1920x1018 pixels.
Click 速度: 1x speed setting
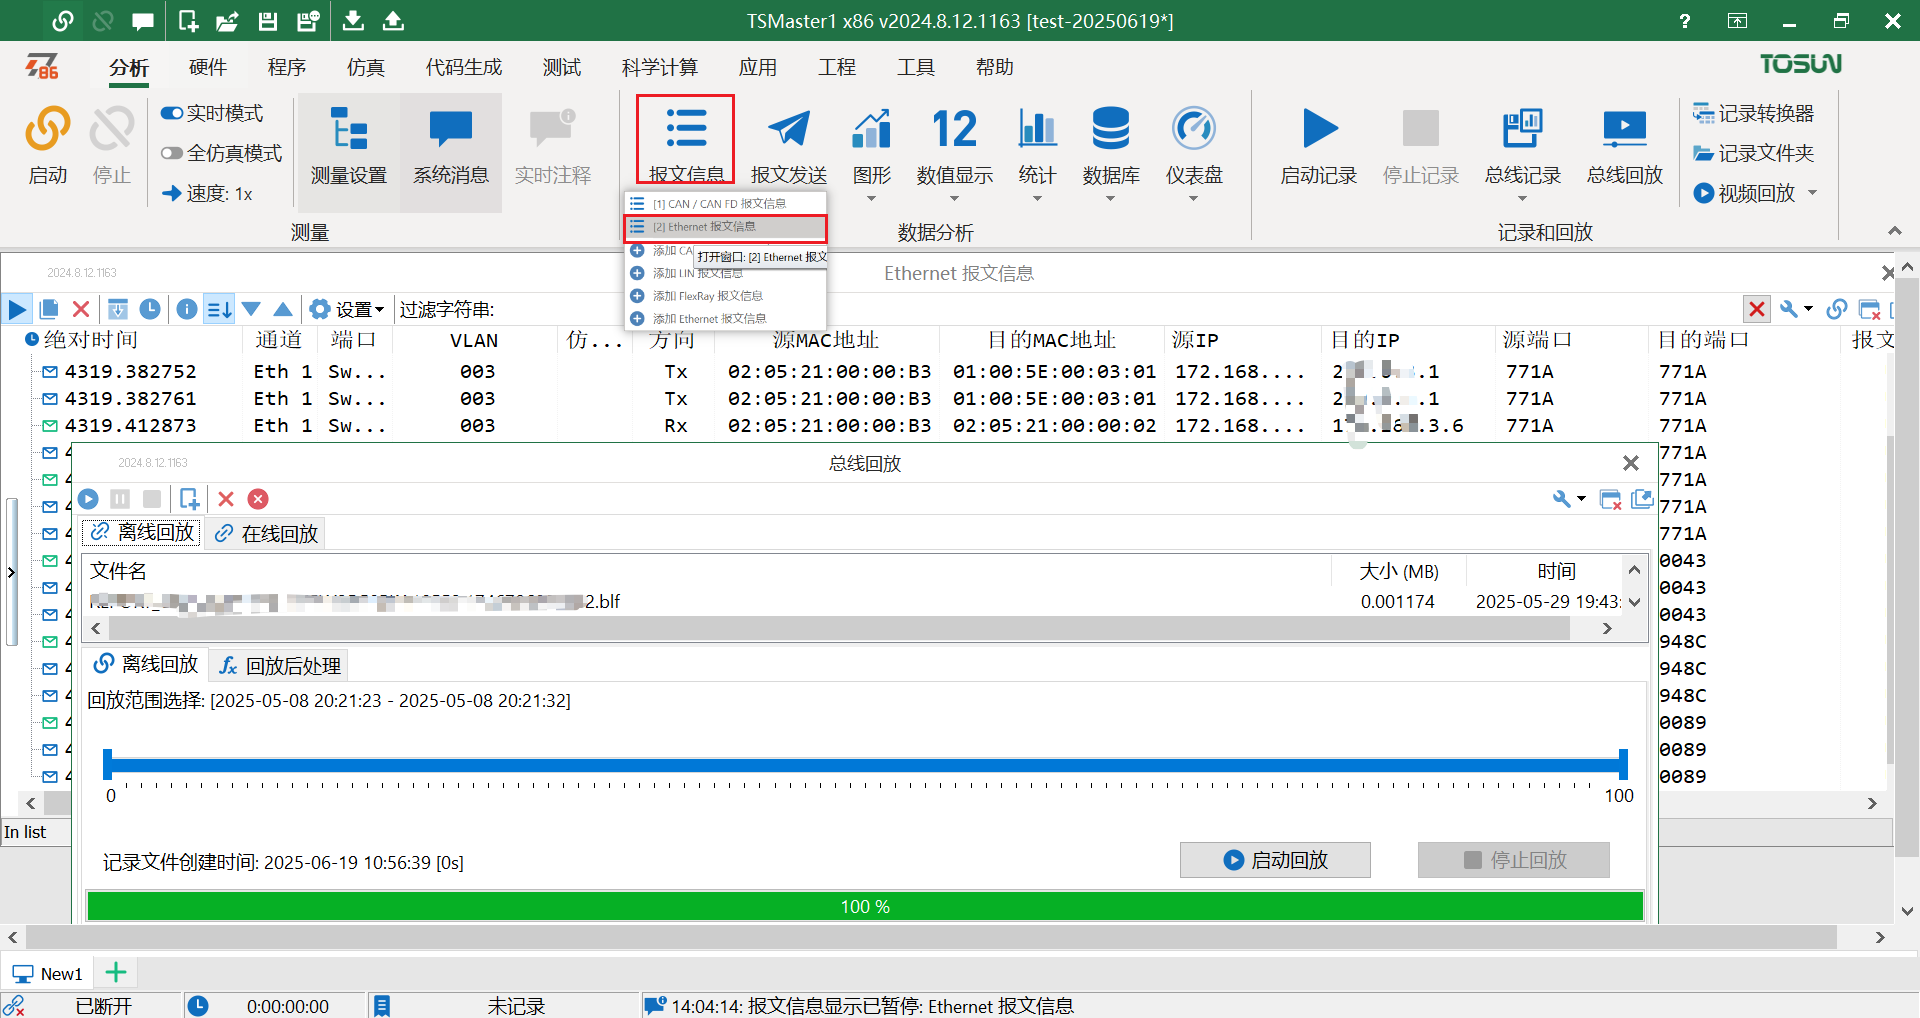[208, 193]
